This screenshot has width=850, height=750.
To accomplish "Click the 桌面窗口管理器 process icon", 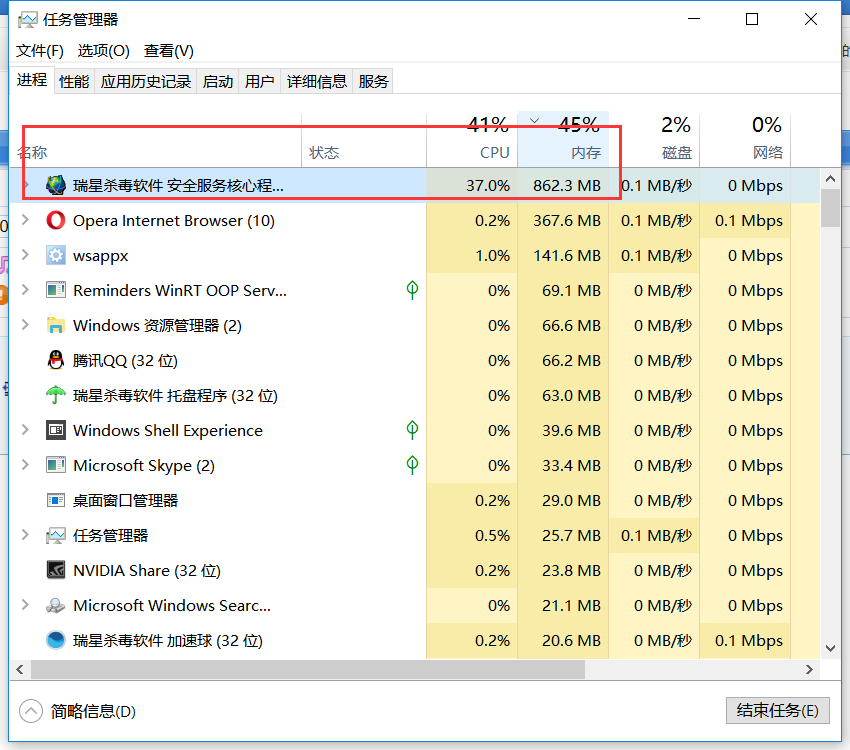I will coord(56,500).
